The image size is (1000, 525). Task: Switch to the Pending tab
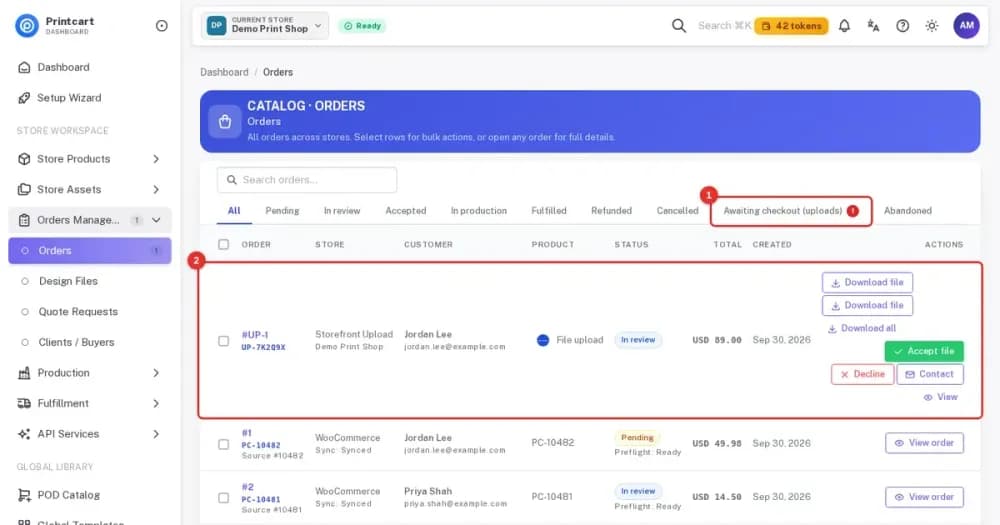282,211
